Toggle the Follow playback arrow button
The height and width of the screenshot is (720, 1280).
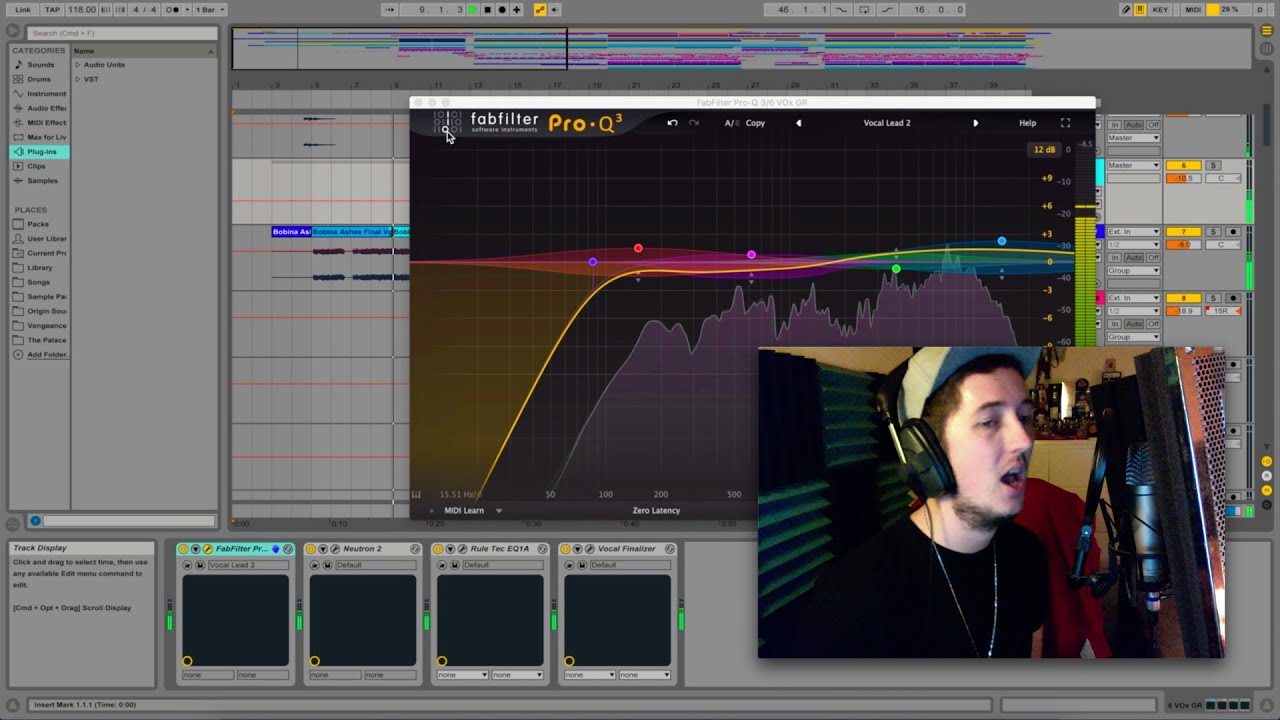pos(390,10)
